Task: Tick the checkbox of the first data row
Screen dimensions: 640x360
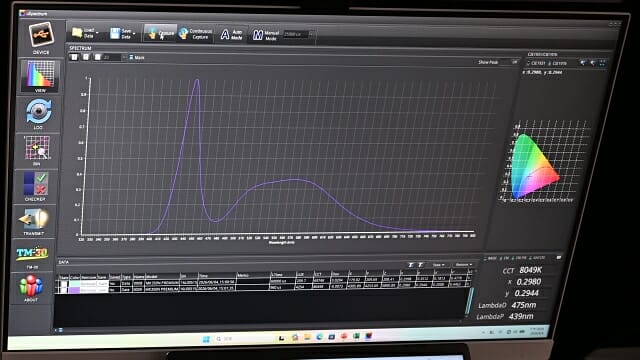Action: [x=64, y=283]
